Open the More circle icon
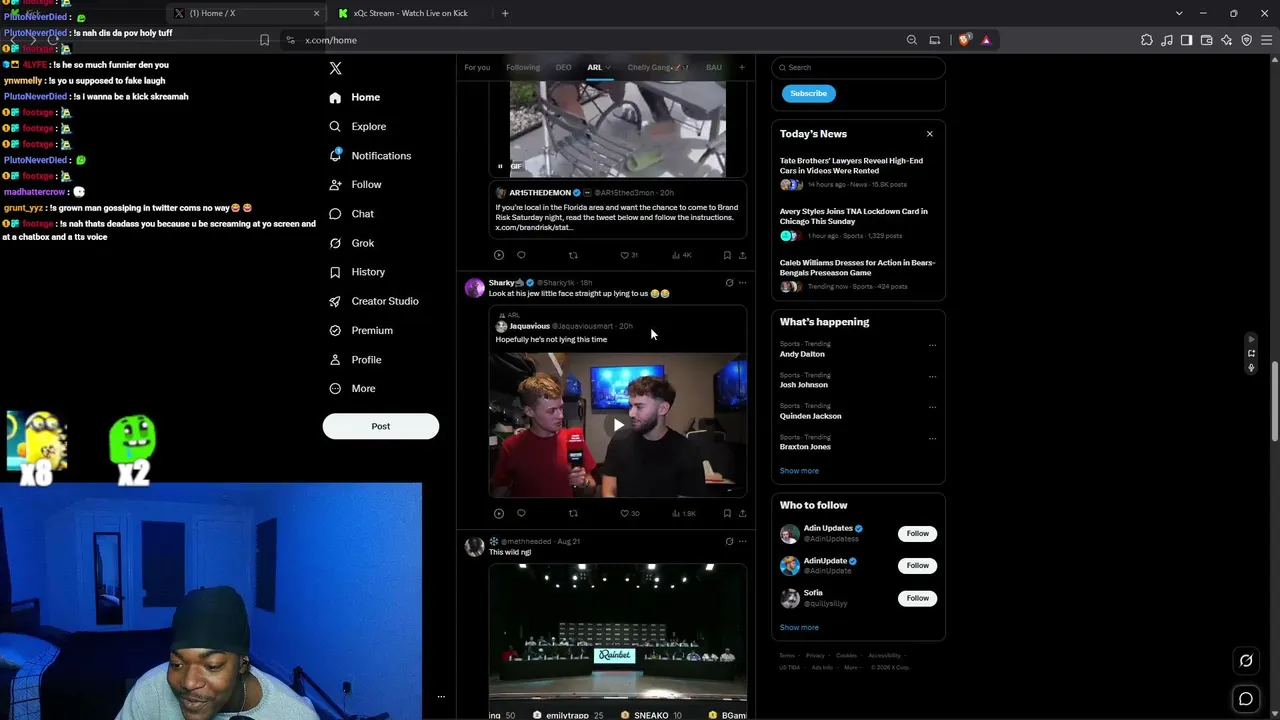 [x=335, y=389]
